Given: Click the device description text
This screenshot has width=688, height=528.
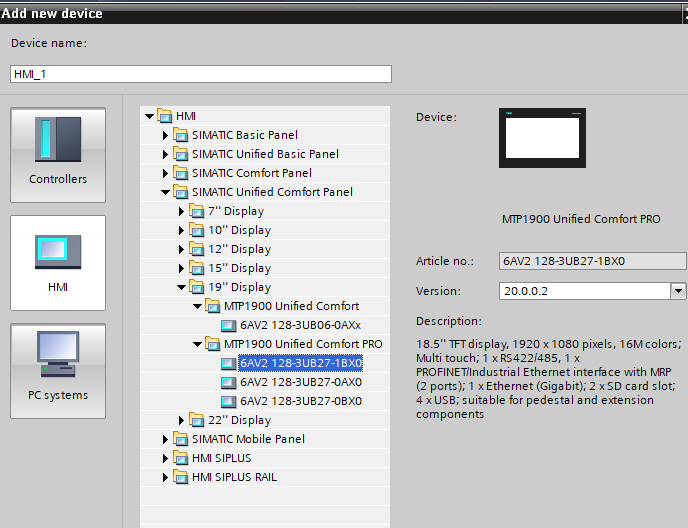Looking at the screenshot, I should [x=548, y=379].
